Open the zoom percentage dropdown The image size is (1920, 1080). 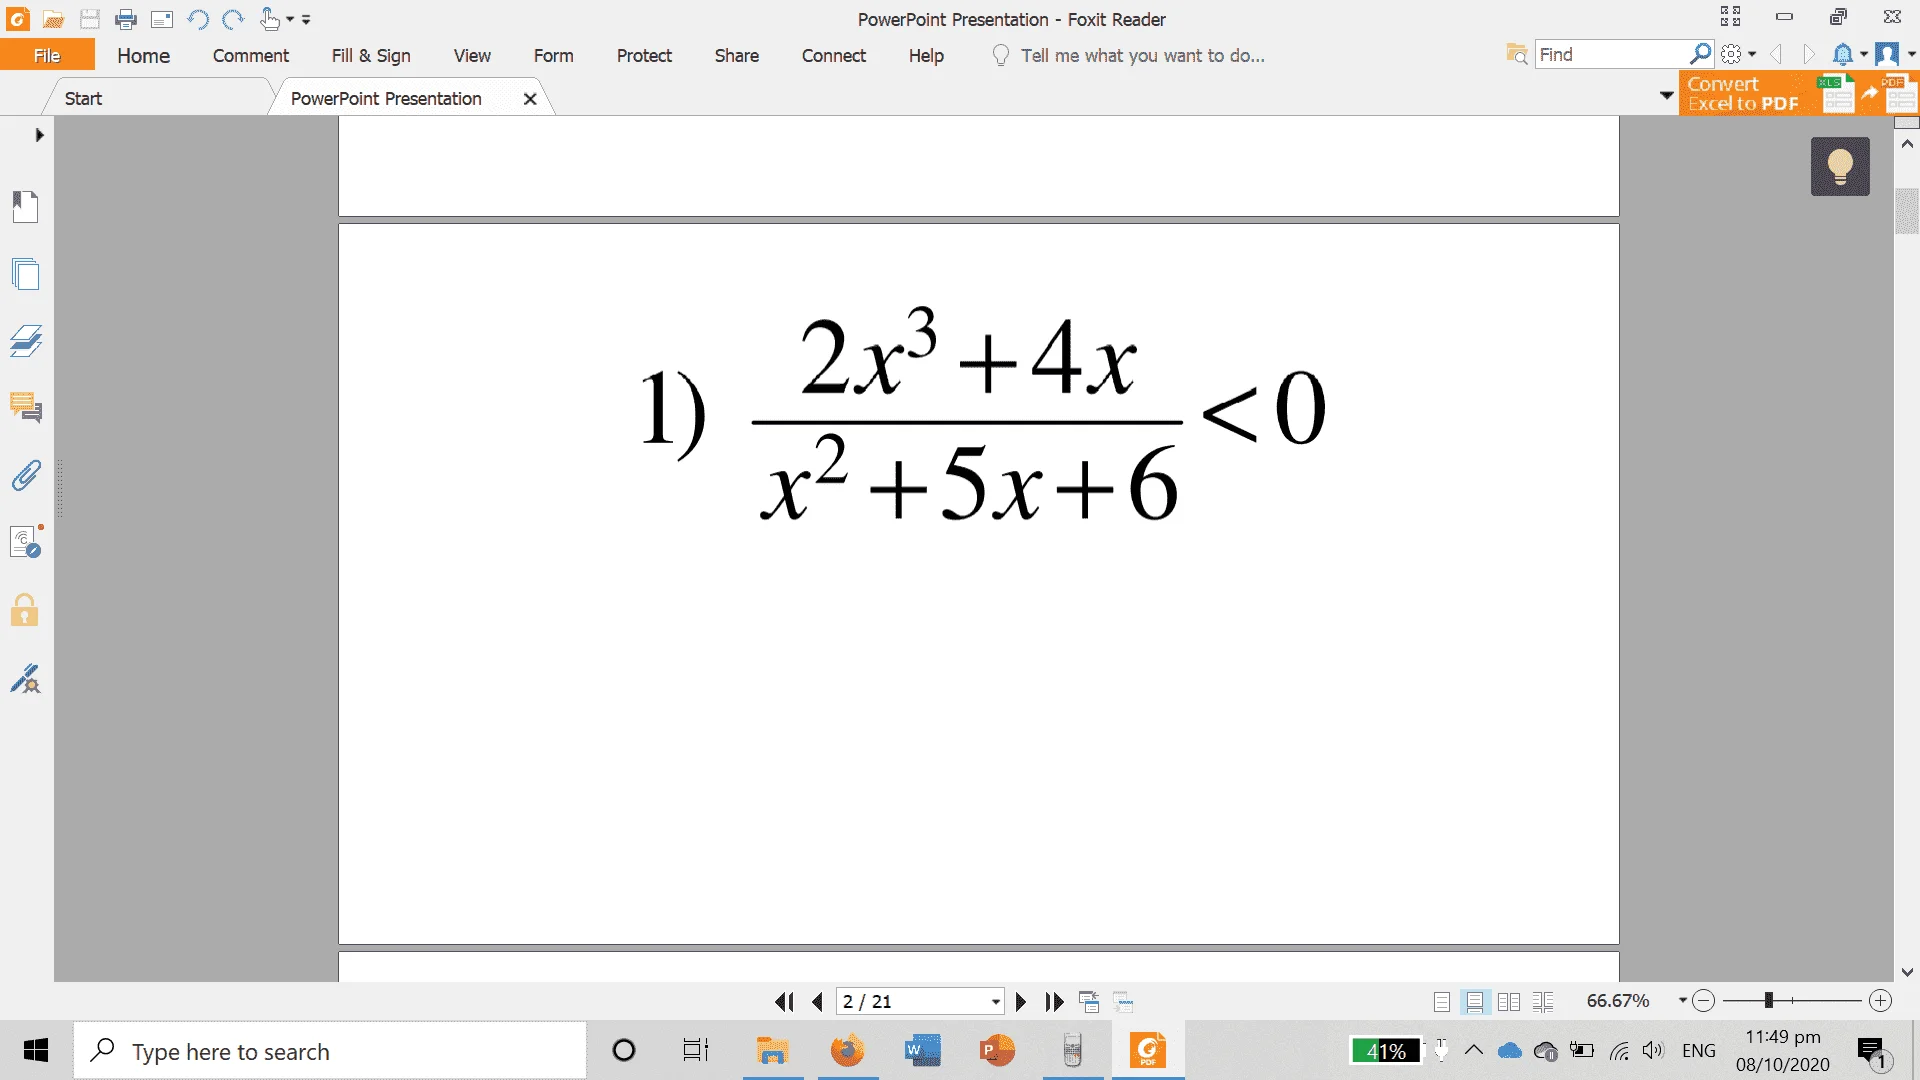(1682, 1001)
